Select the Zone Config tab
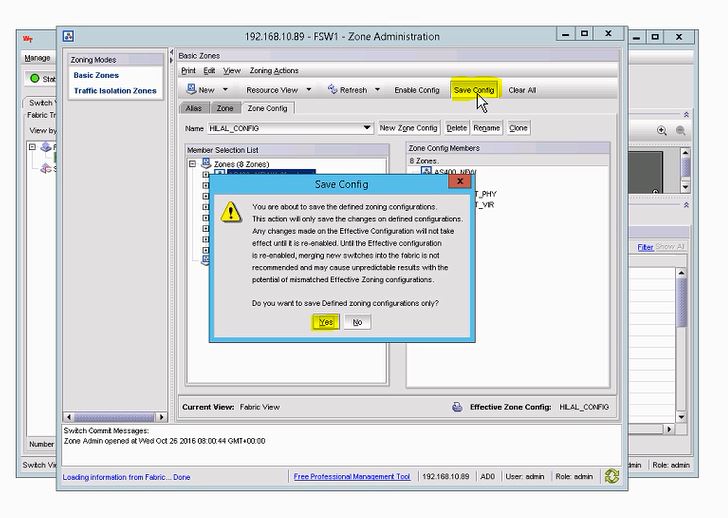 coord(267,108)
